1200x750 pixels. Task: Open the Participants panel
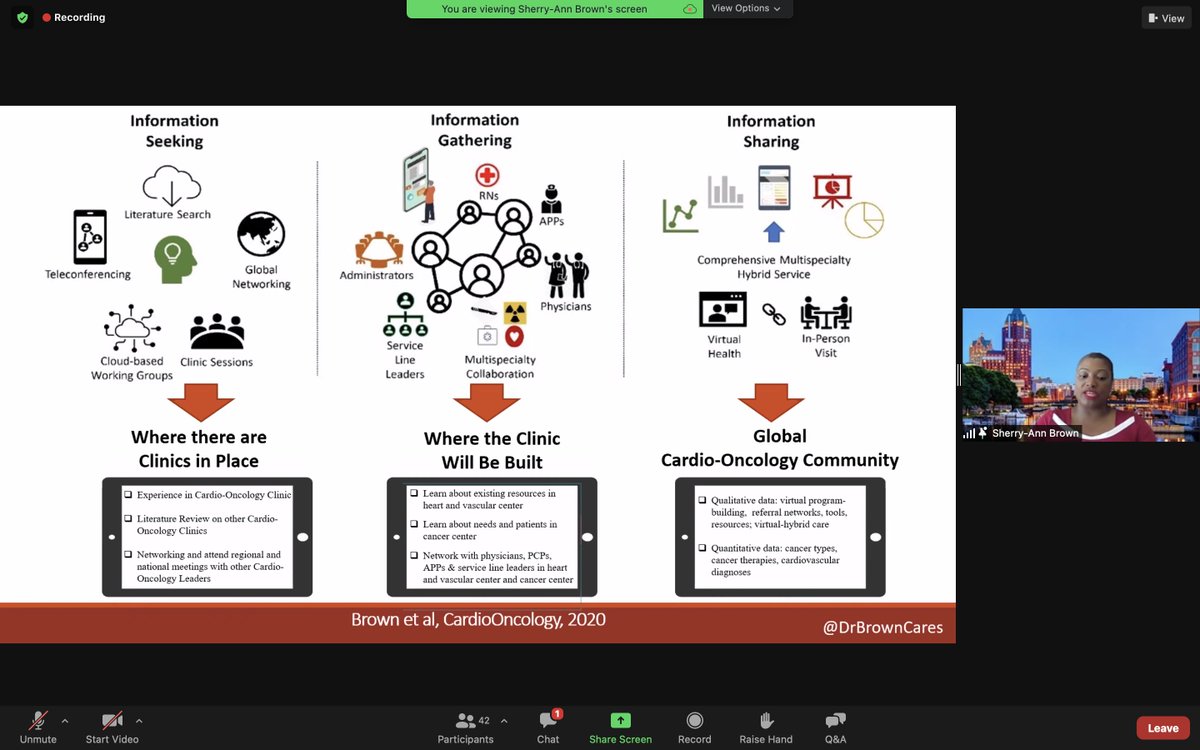pos(466,727)
